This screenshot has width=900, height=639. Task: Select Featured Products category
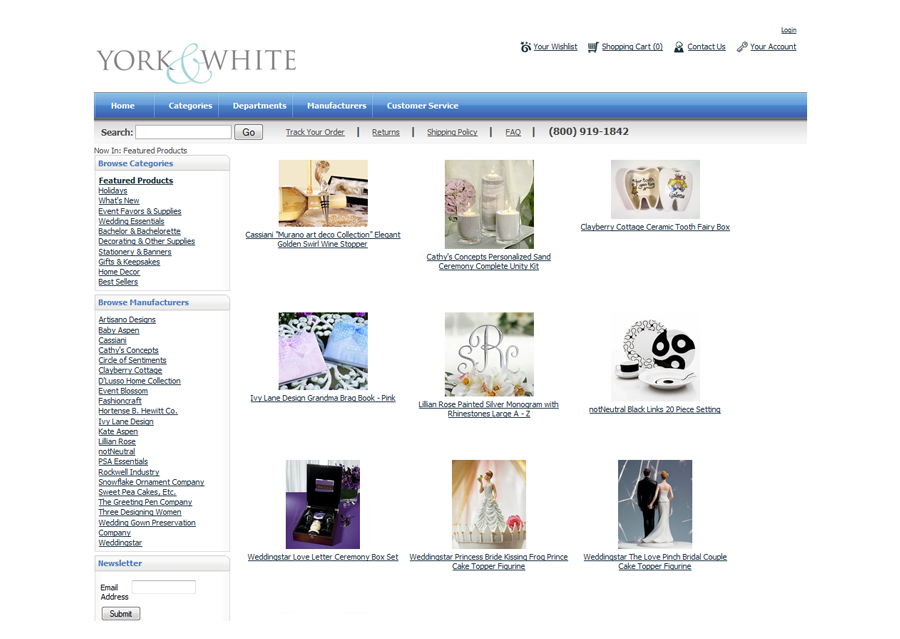click(x=135, y=180)
